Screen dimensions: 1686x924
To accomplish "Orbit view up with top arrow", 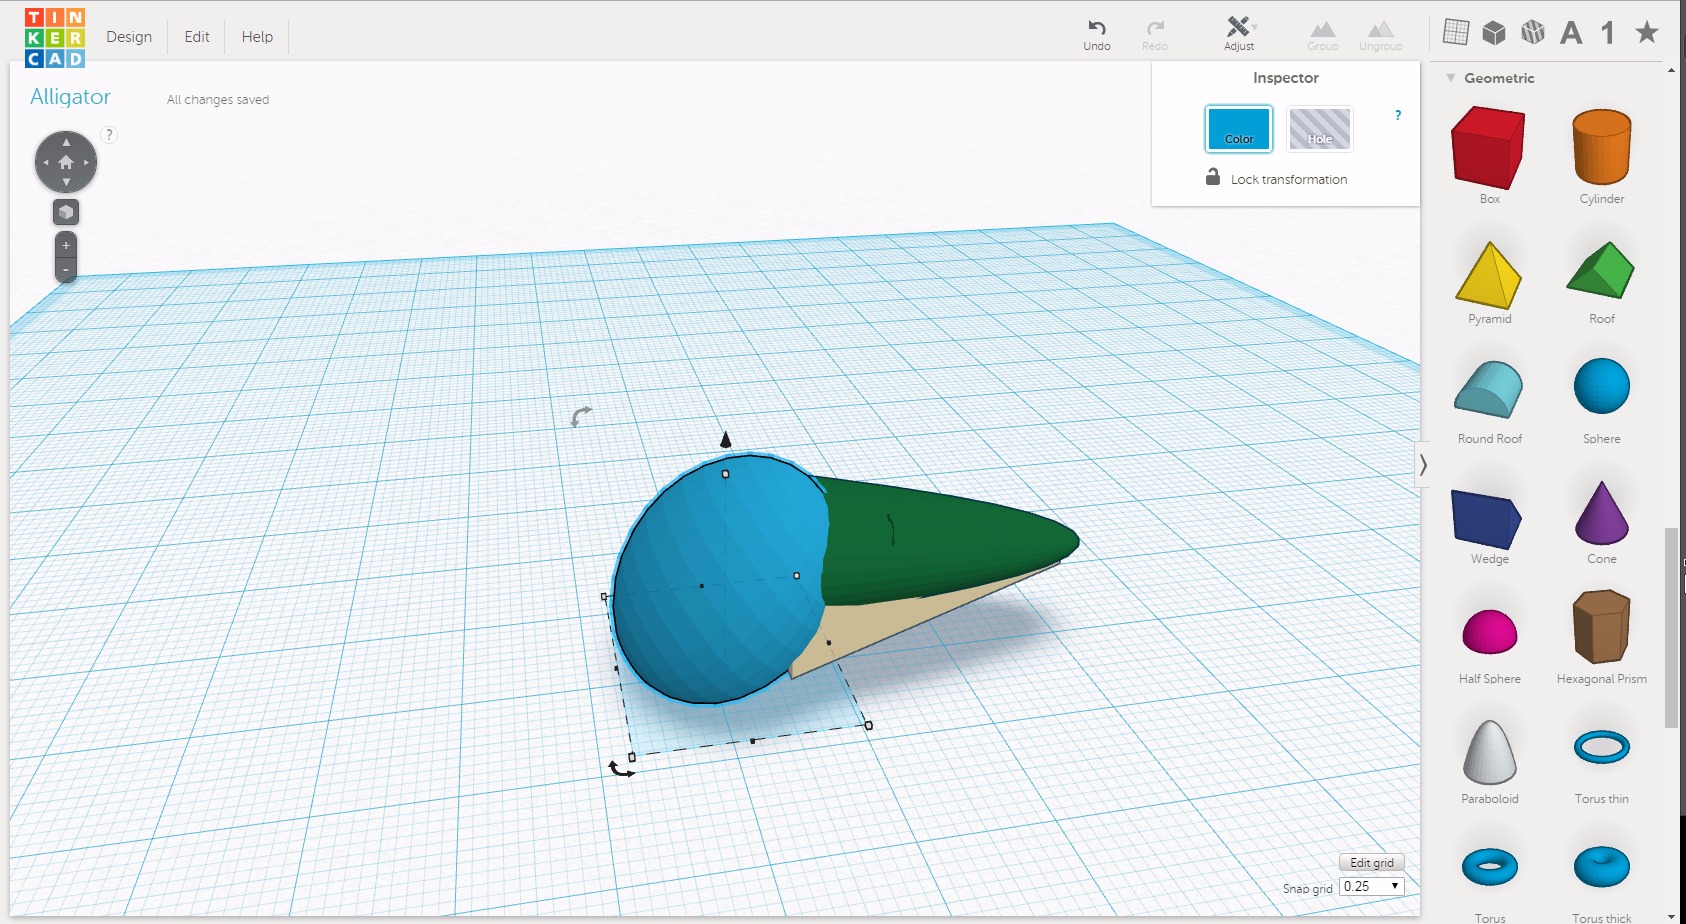I will 66,142.
